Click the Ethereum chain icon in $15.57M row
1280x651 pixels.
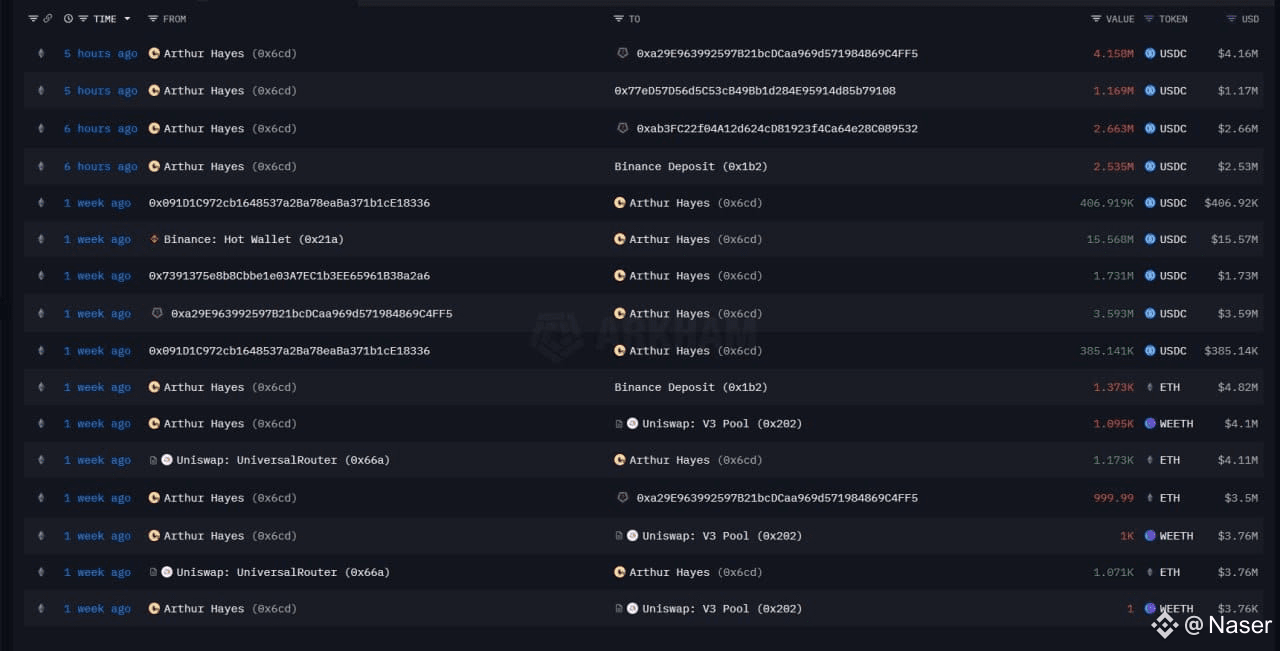point(41,240)
